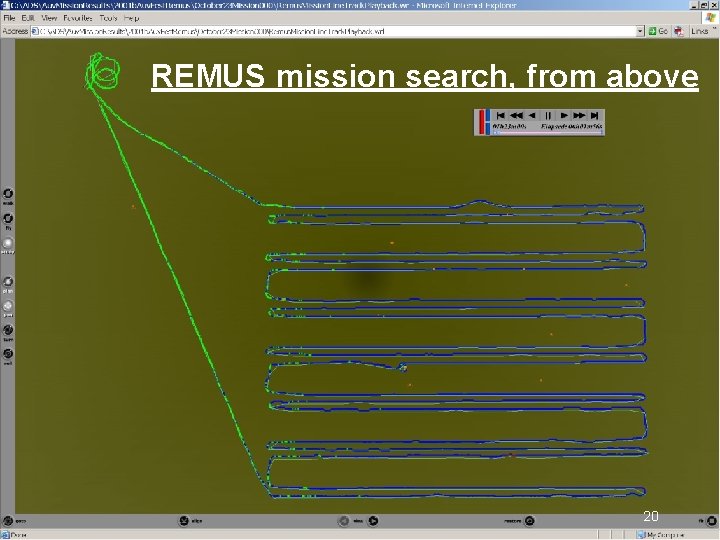Click the goto icon in bottom bar
This screenshot has height=540, width=720.
coord(8,521)
